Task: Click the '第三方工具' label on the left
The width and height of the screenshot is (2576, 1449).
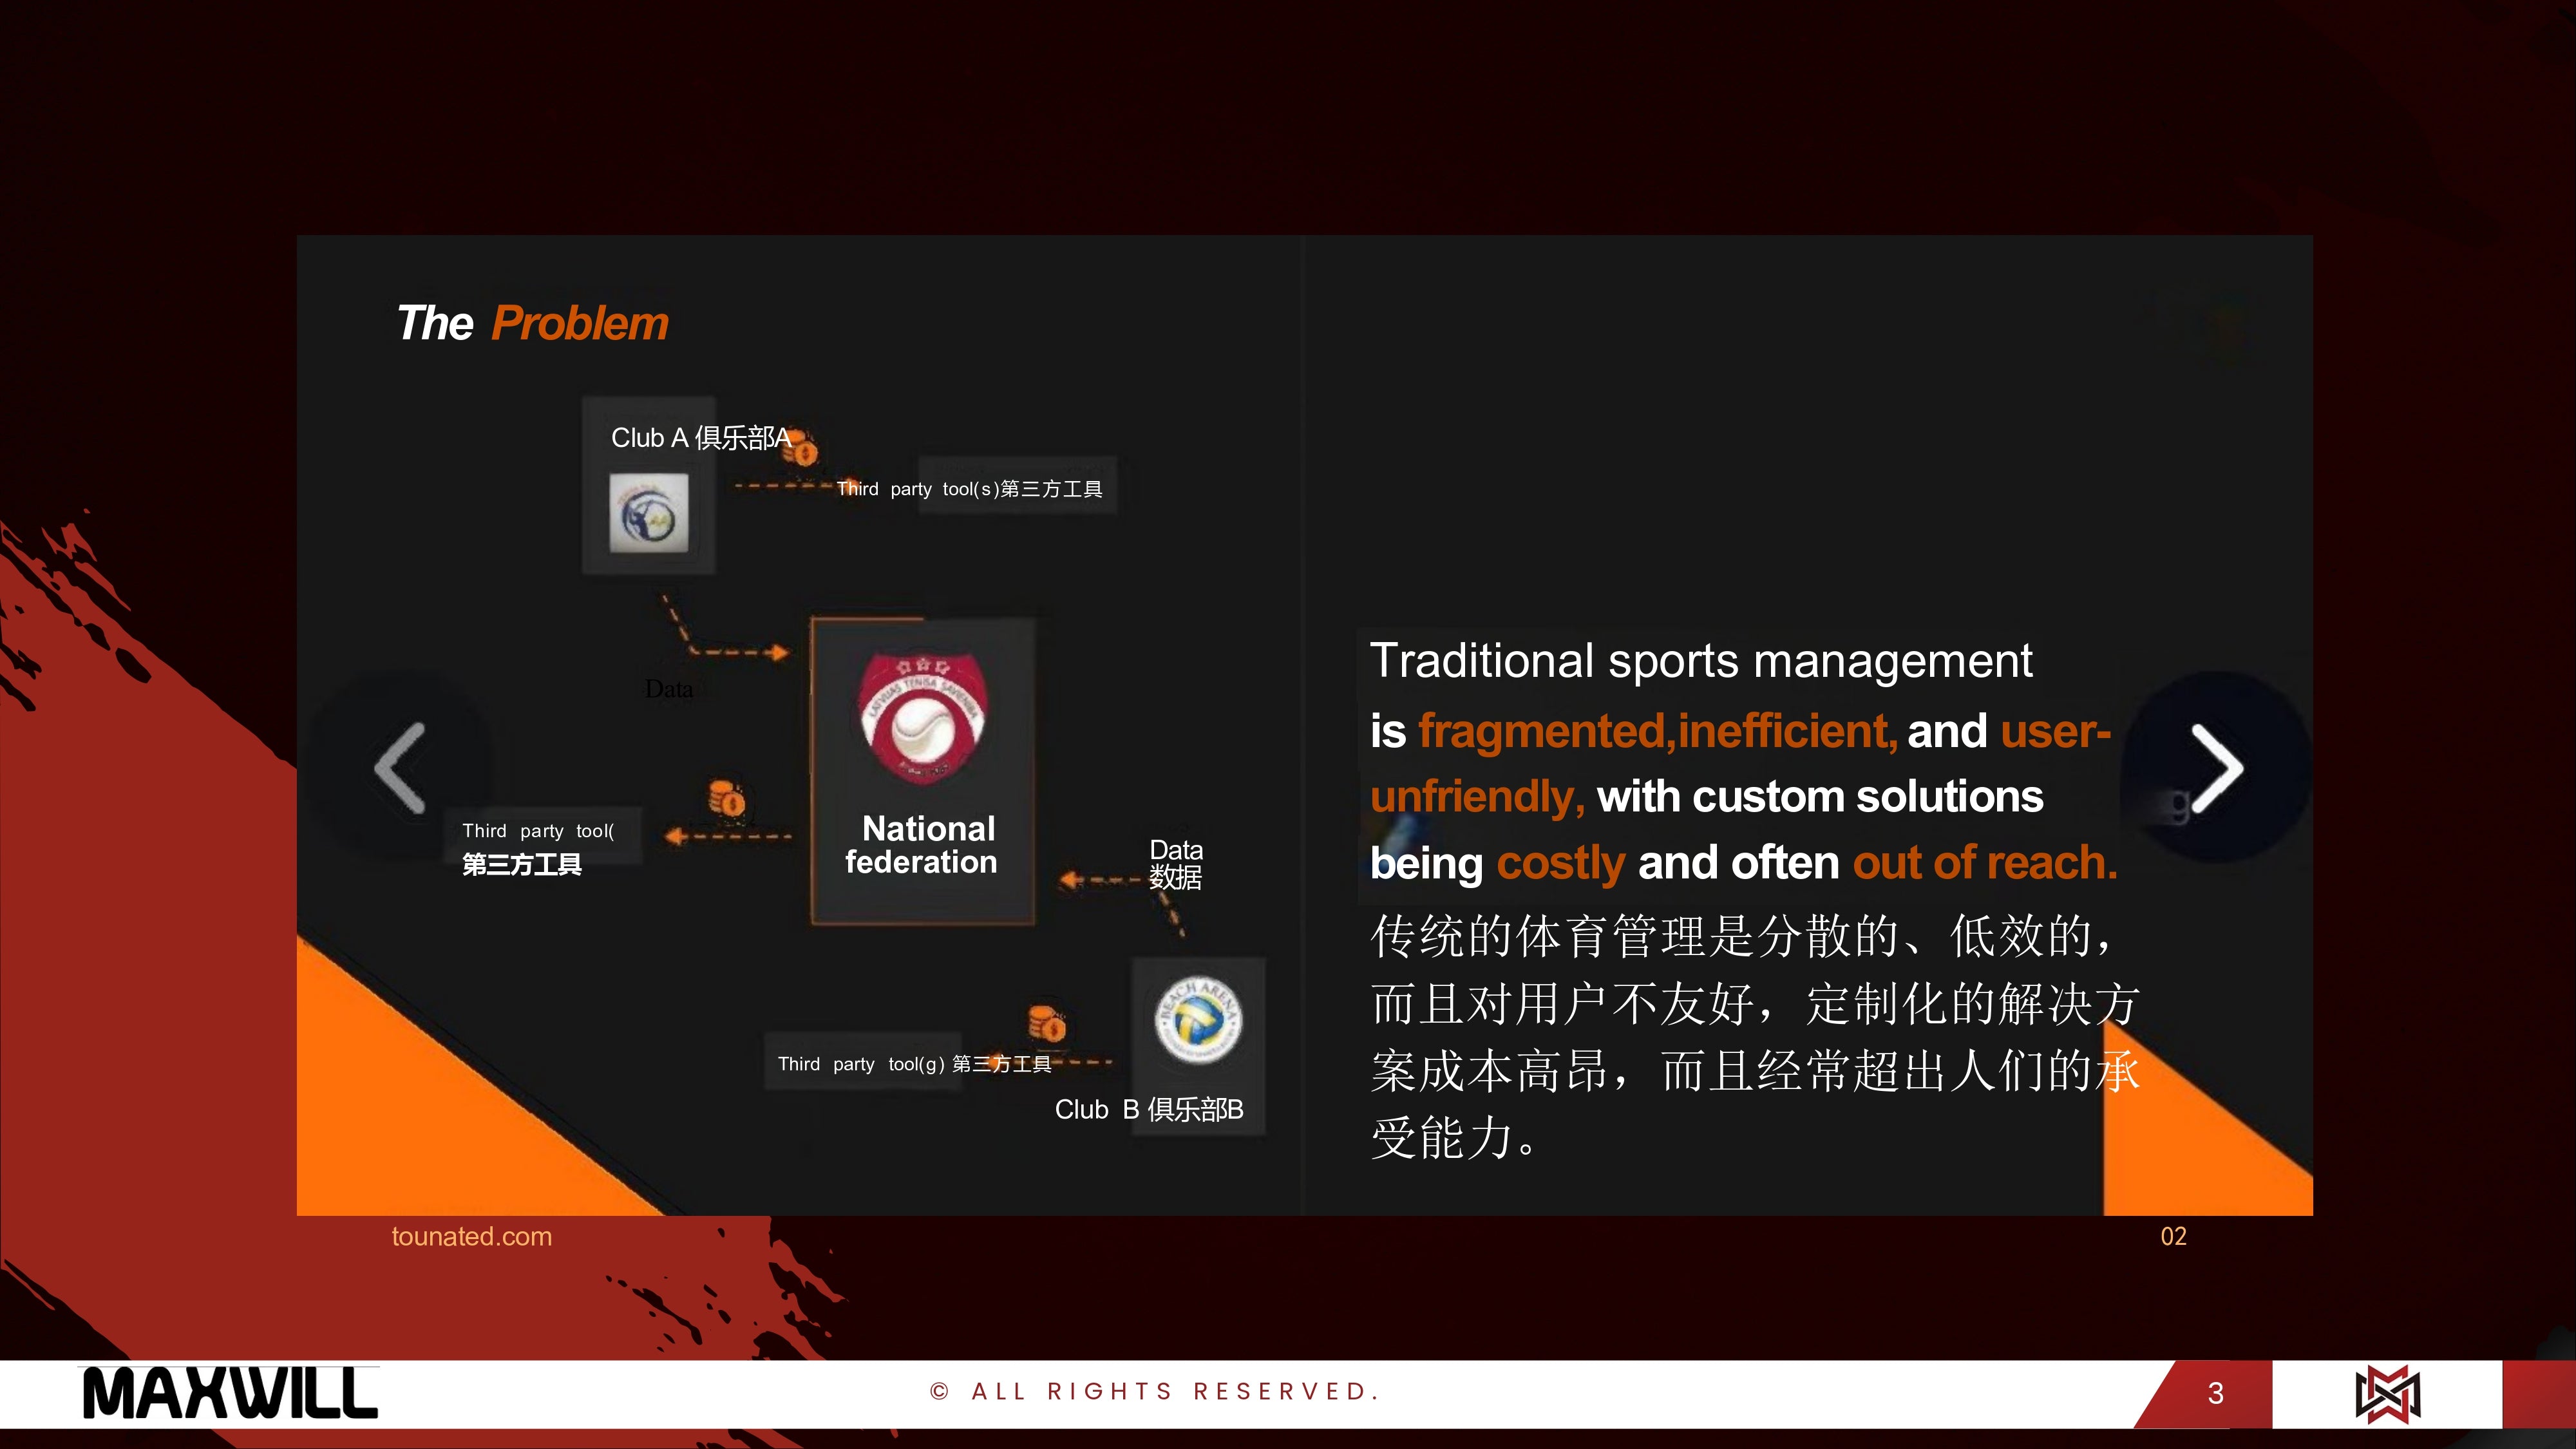Action: pyautogui.click(x=522, y=865)
